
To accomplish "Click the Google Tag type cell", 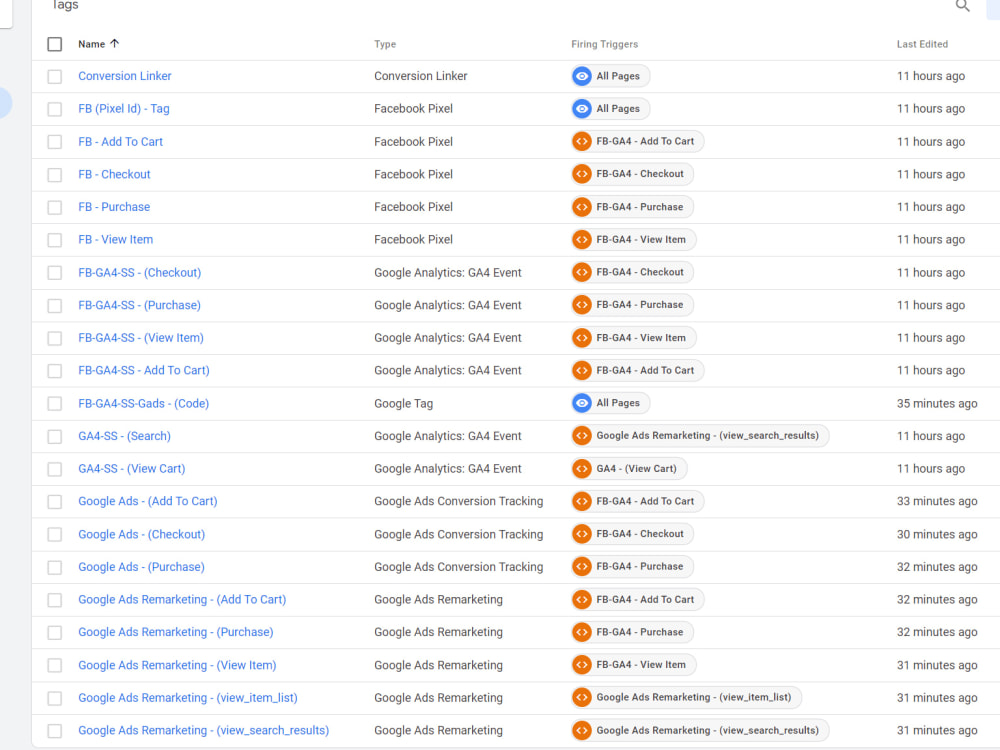I will tap(403, 404).
